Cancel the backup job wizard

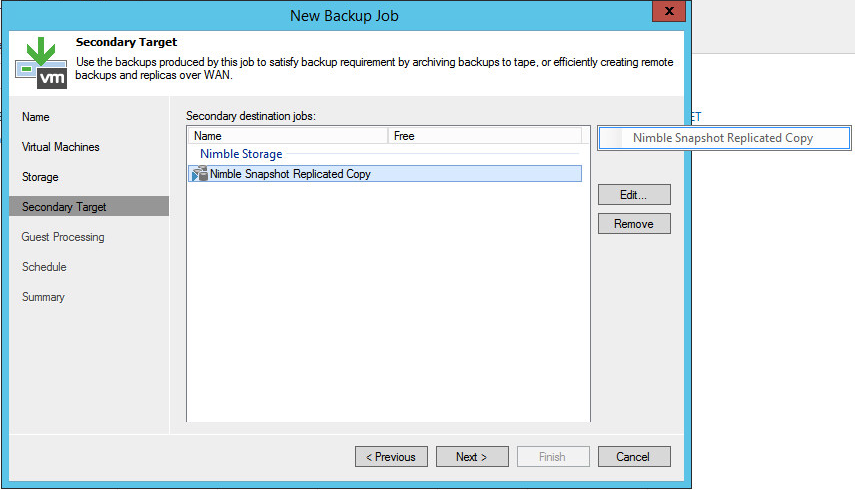(634, 457)
